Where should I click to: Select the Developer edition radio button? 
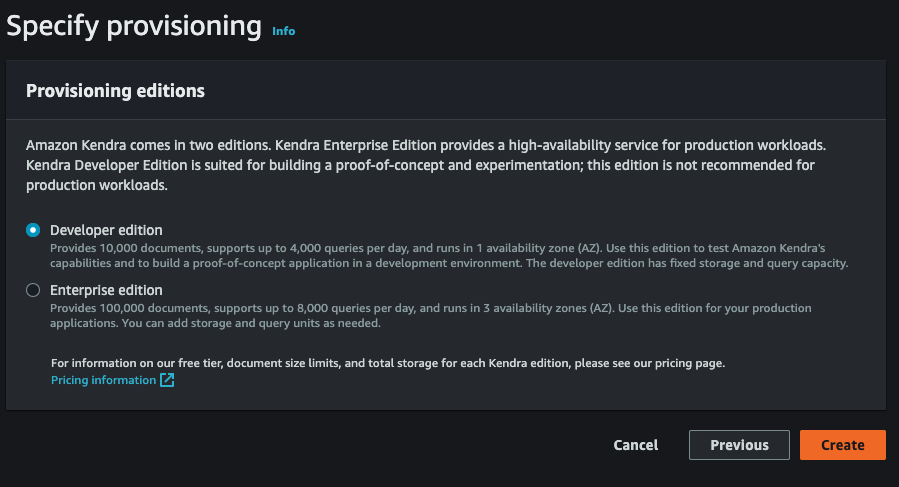(x=33, y=230)
